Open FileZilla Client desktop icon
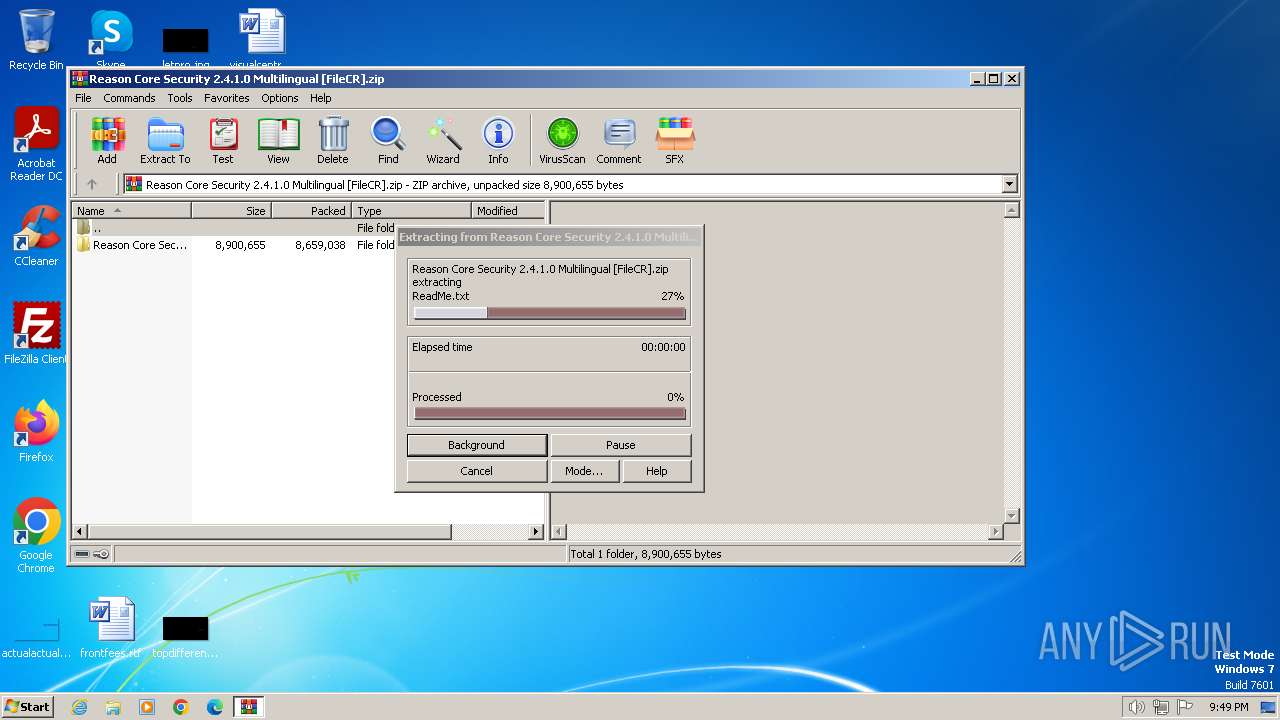The height and width of the screenshot is (720, 1280). click(x=36, y=333)
